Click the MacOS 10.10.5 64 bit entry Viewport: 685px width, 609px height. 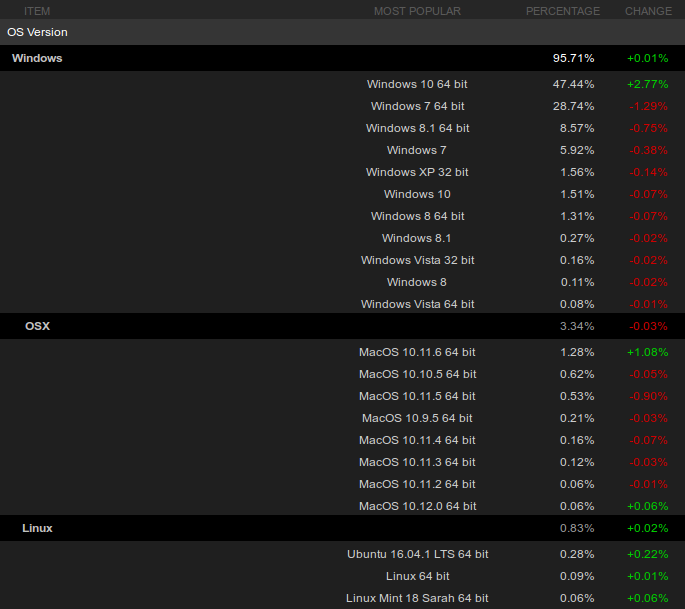417,374
